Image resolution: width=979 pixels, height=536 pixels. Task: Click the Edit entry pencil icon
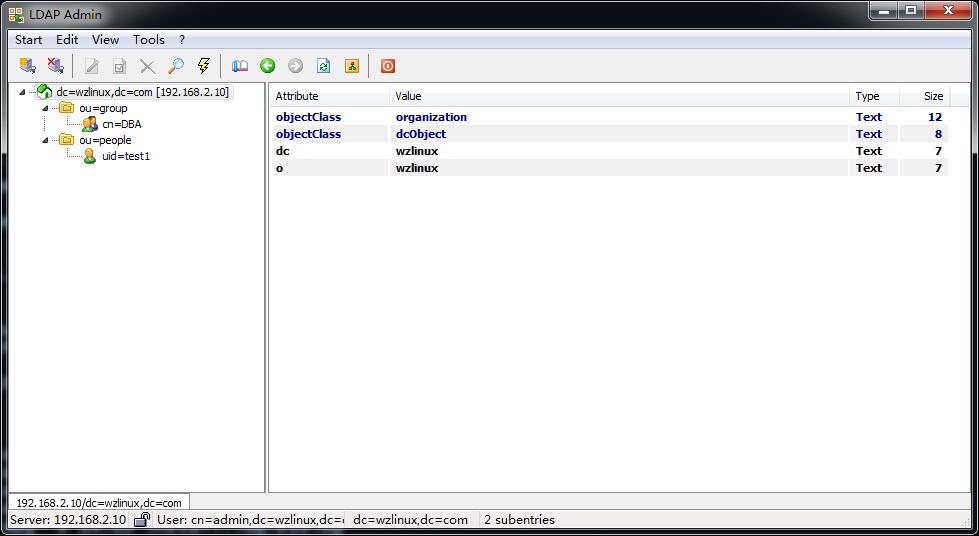[x=92, y=66]
